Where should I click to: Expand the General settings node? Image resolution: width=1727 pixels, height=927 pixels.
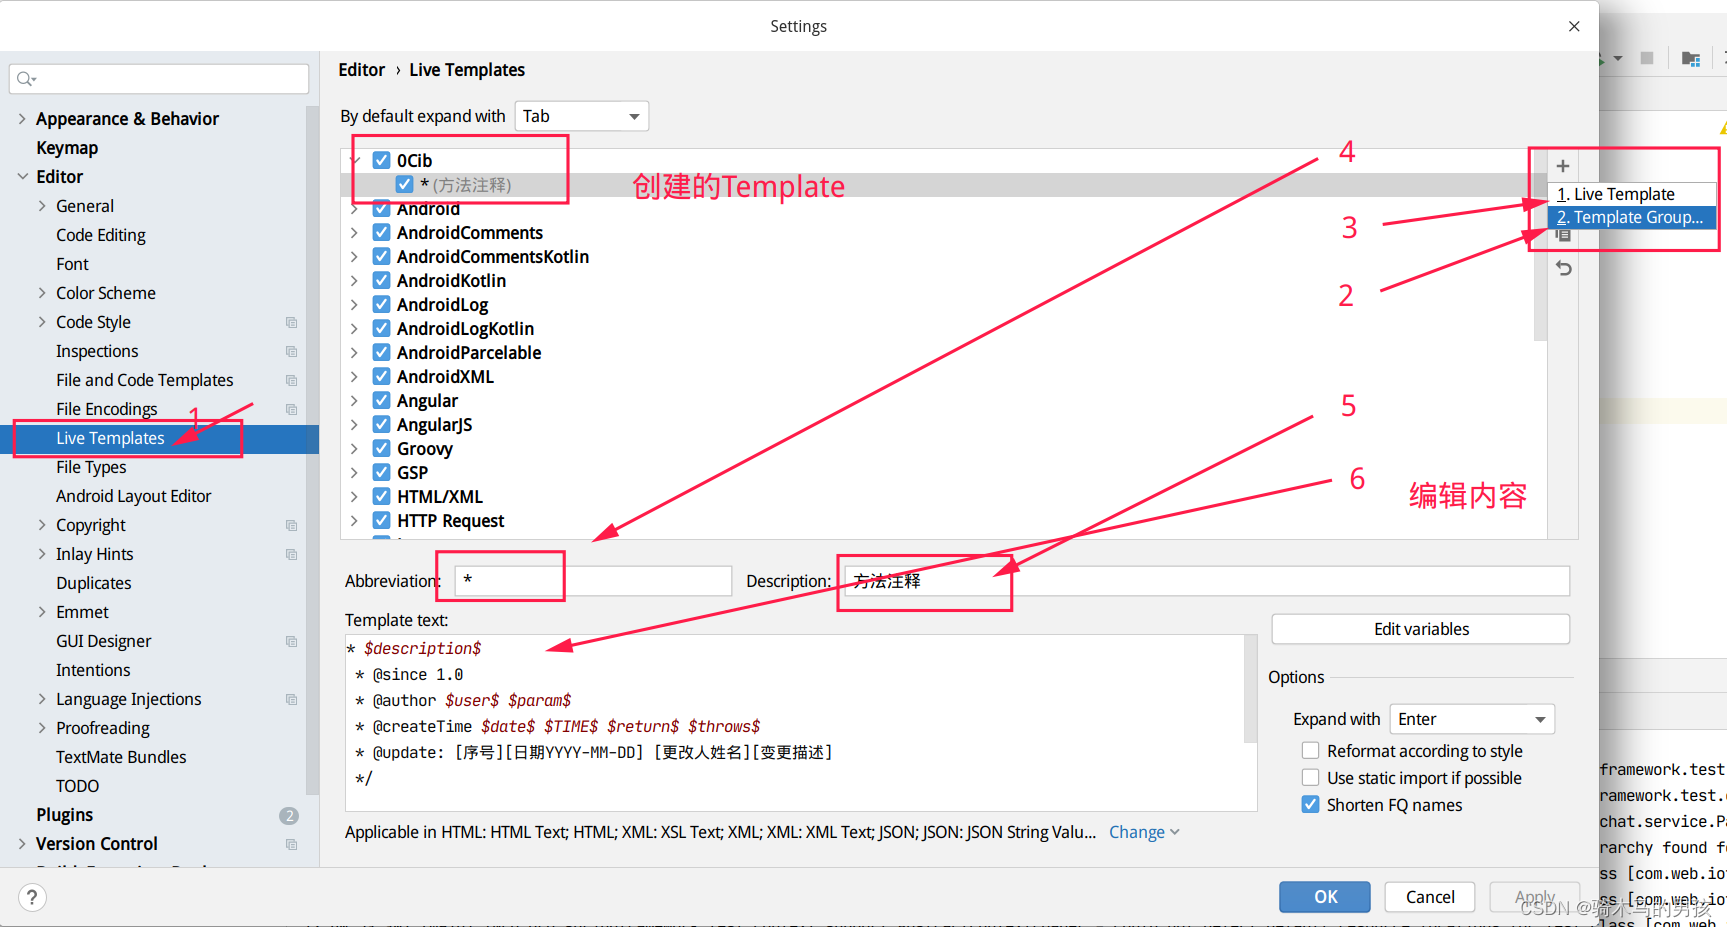(42, 206)
